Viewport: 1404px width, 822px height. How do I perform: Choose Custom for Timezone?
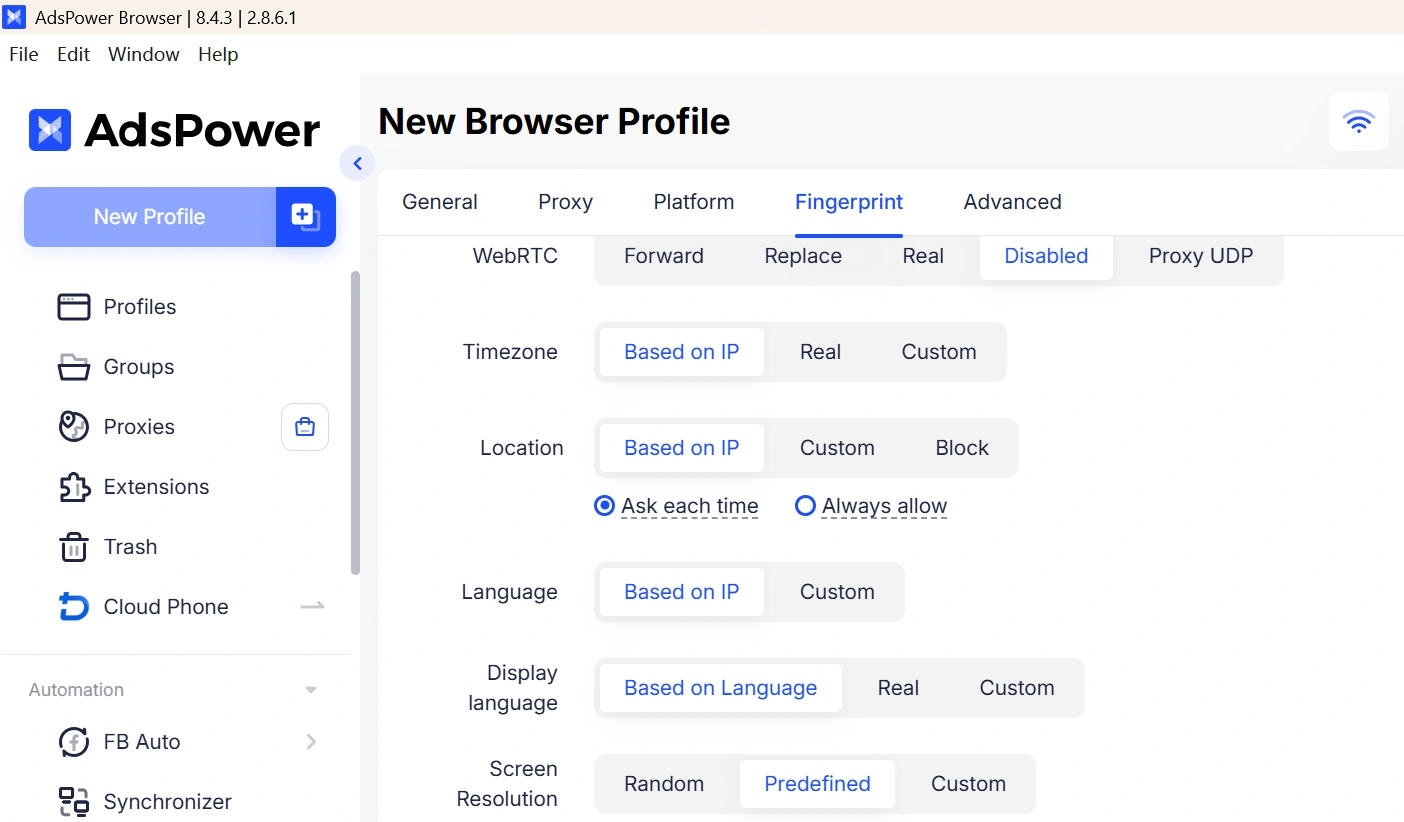click(939, 352)
